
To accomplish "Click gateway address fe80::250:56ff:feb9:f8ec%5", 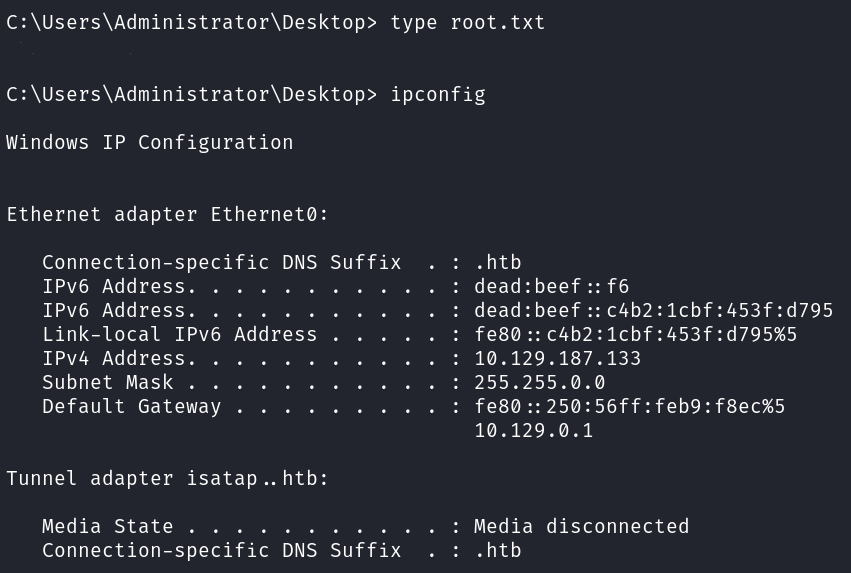I will (x=629, y=406).
